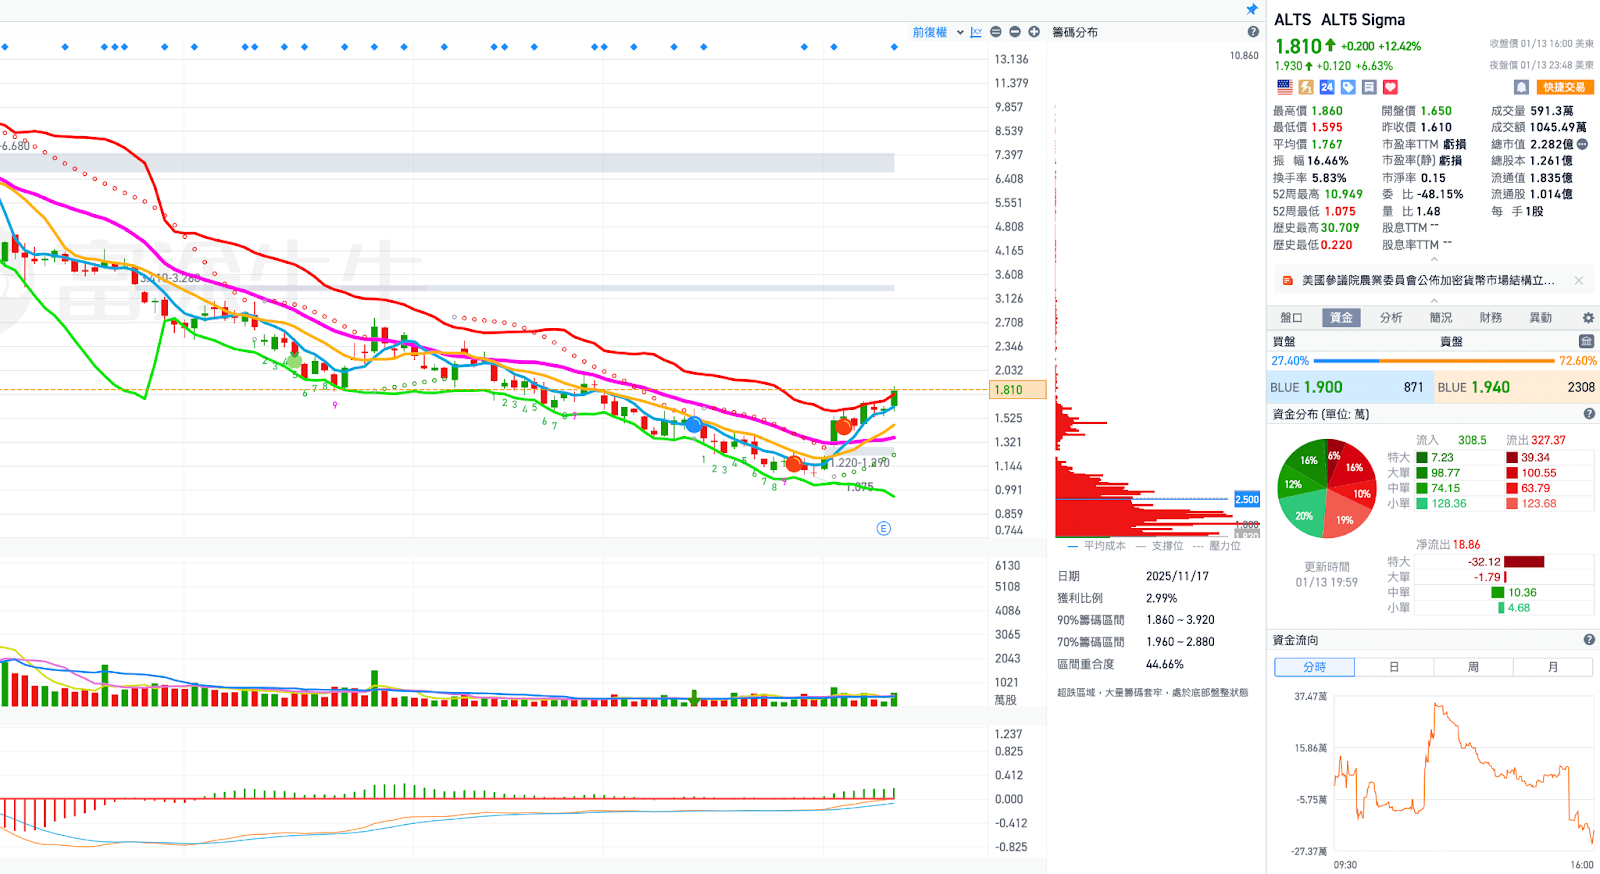
Task: Click the 90%籌碼區間 value 1.860 ~ 3.920
Action: 1180,620
